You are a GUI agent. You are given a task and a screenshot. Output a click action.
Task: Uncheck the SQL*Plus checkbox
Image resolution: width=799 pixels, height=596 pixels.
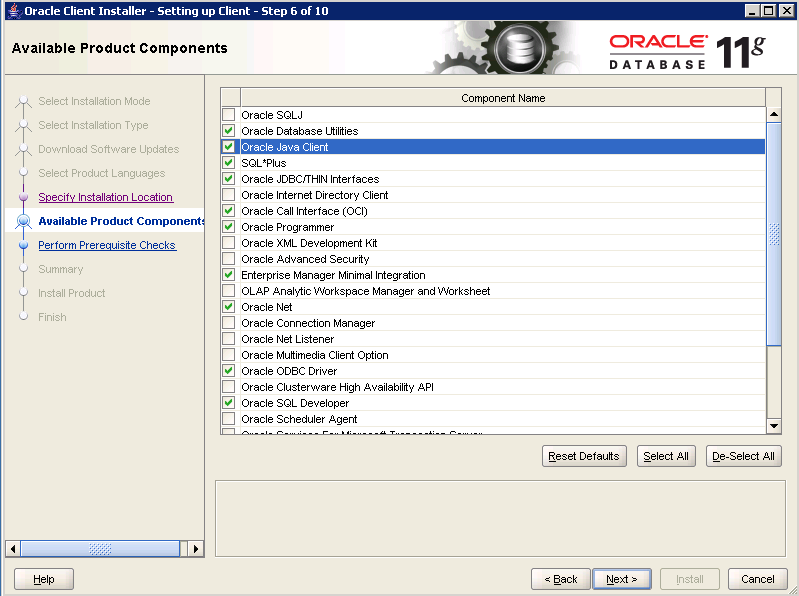pyautogui.click(x=229, y=163)
